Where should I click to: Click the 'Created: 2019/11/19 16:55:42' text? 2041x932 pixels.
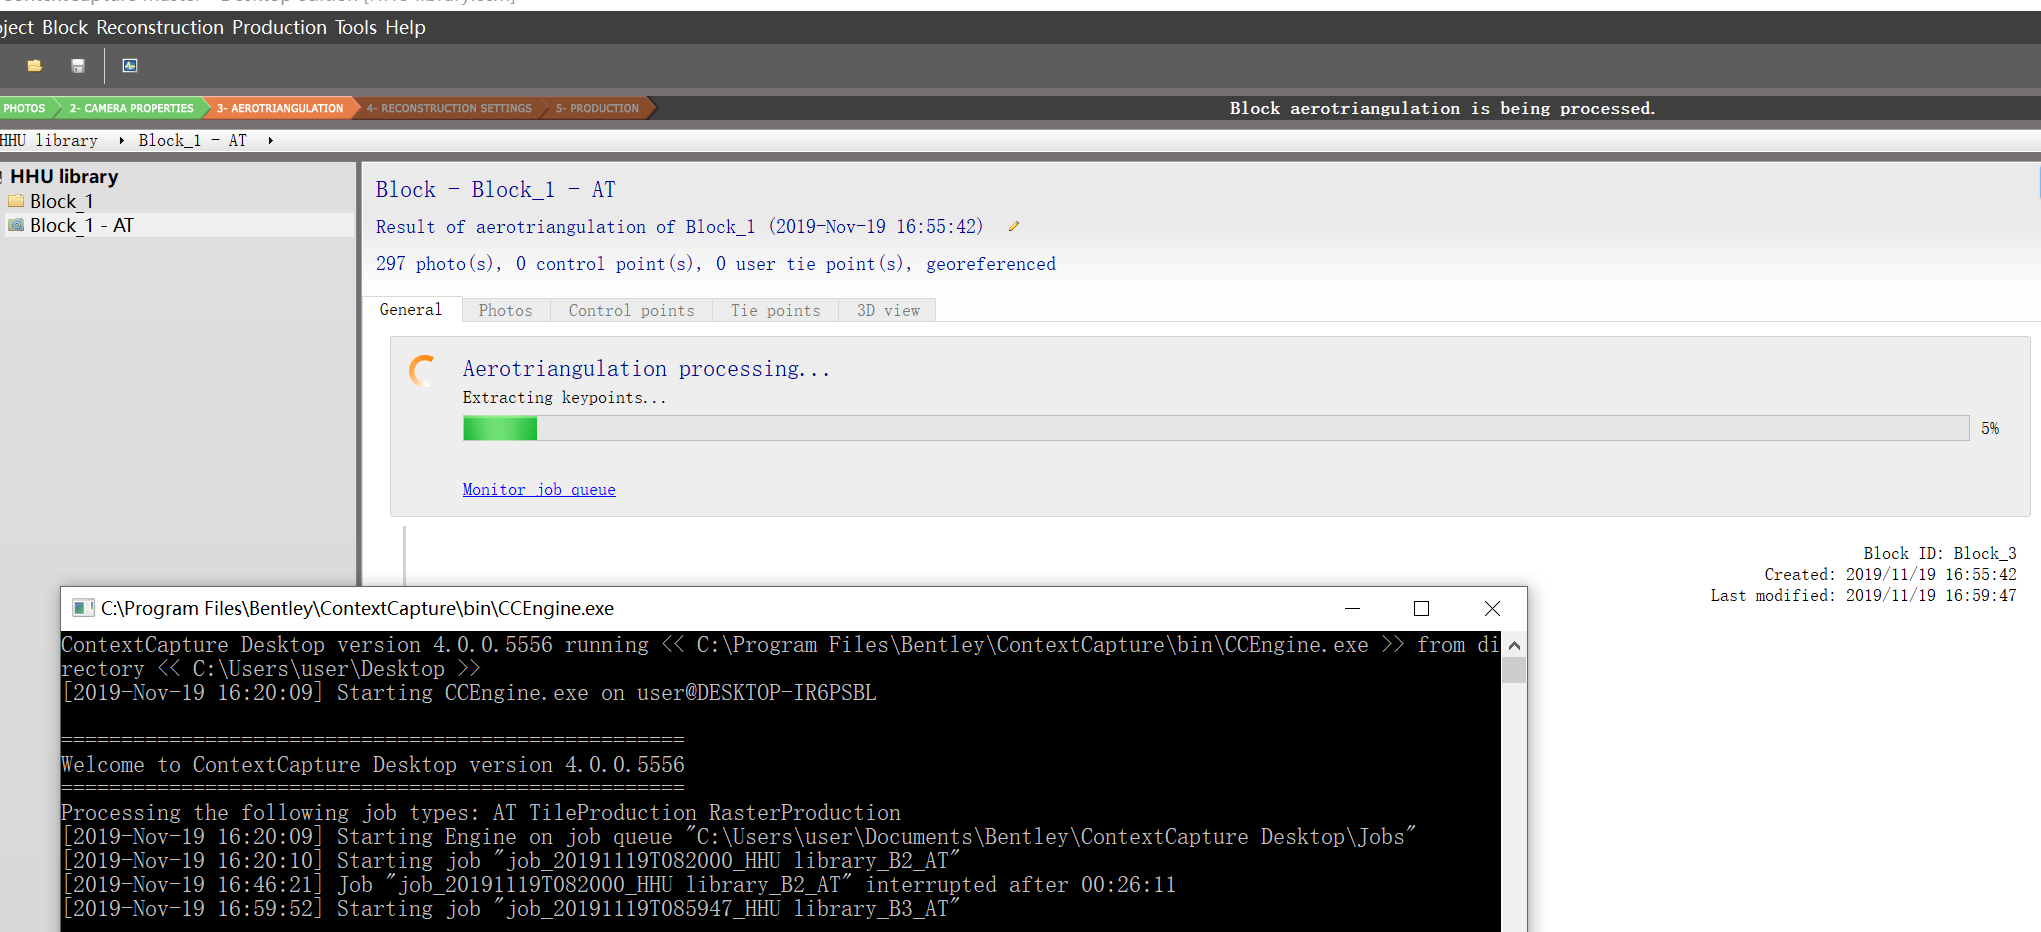(1890, 574)
